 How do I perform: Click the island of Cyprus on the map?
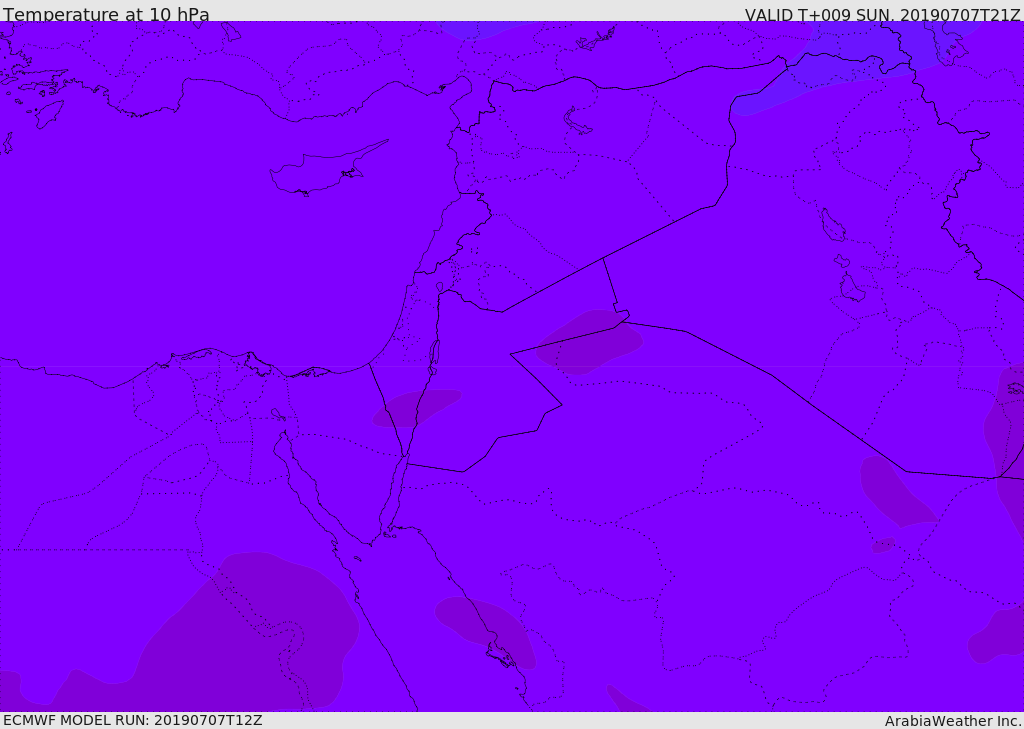(321, 171)
